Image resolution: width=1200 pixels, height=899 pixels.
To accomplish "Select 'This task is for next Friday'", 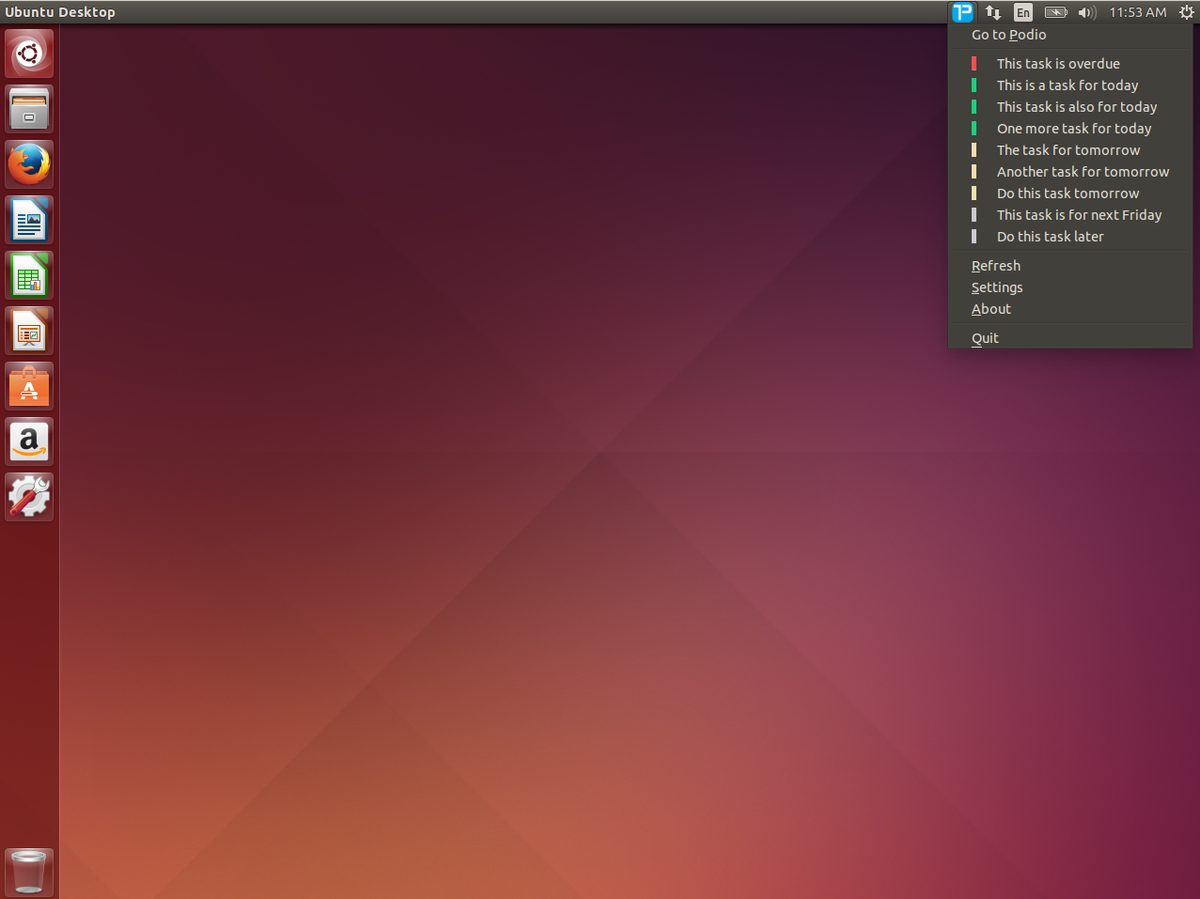I will (1079, 214).
